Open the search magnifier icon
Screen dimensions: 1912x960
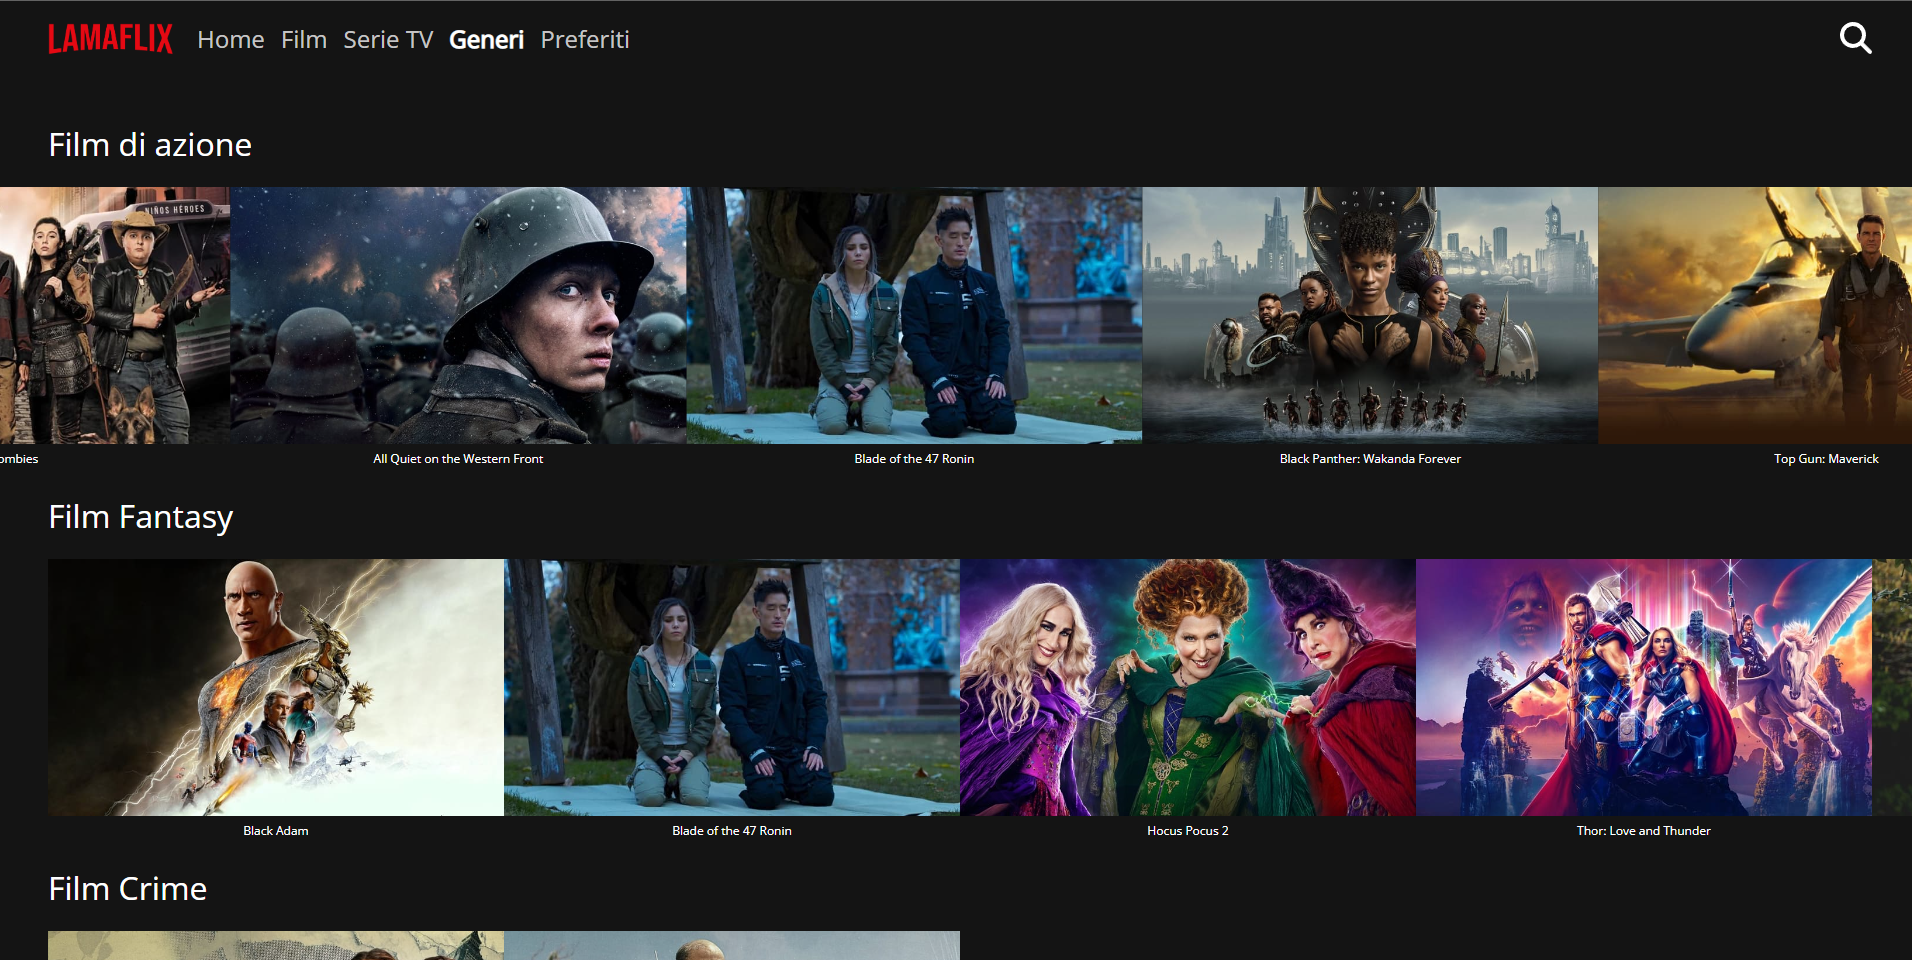(1855, 38)
